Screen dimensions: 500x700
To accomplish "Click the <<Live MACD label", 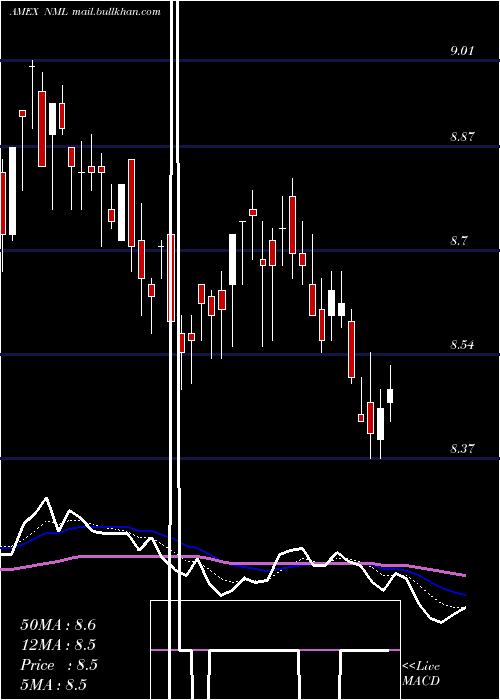I will (421, 673).
